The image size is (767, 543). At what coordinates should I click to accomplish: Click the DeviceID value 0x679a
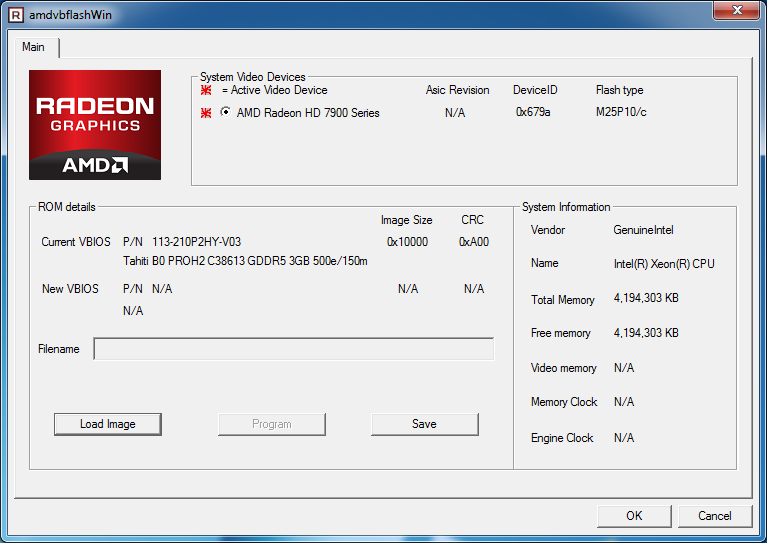click(533, 112)
